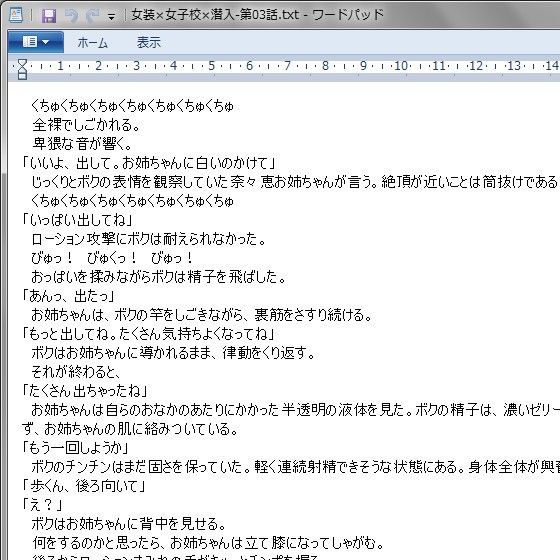560x560 pixels.
Task: Save the document with the floppy disk icon
Action: (x=49, y=16)
